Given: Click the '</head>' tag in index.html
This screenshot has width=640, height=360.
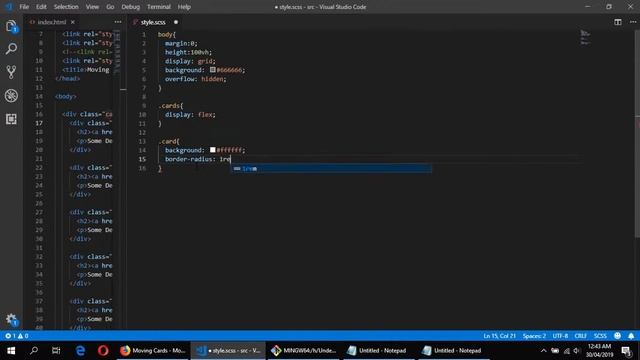Looking at the screenshot, I should pyautogui.click(x=68, y=78).
